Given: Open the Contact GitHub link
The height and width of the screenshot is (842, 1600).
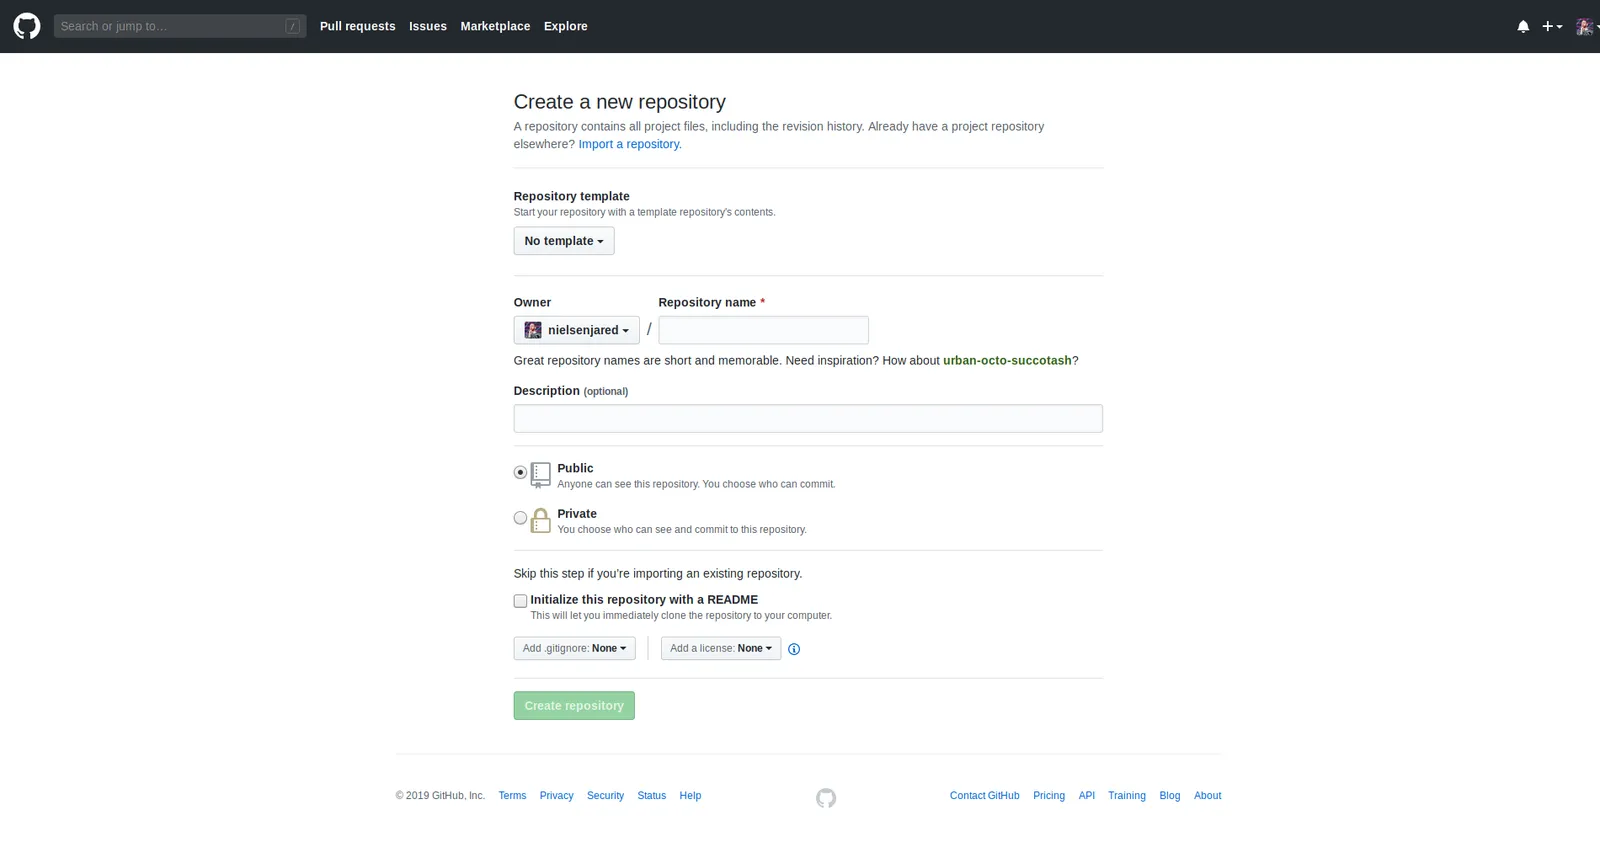Looking at the screenshot, I should click(985, 796).
